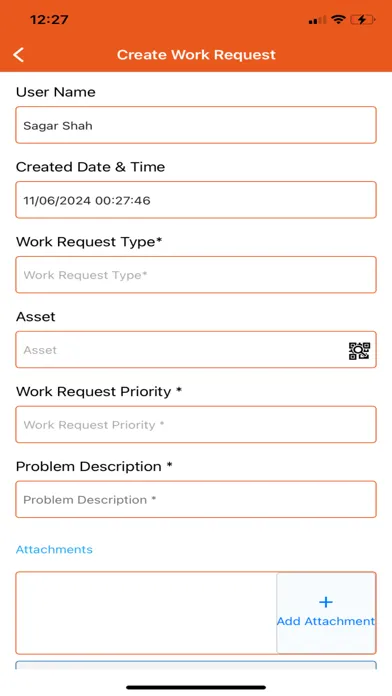This screenshot has width=392, height=696.
Task: Open the Work Request Priority selector
Action: 196,424
